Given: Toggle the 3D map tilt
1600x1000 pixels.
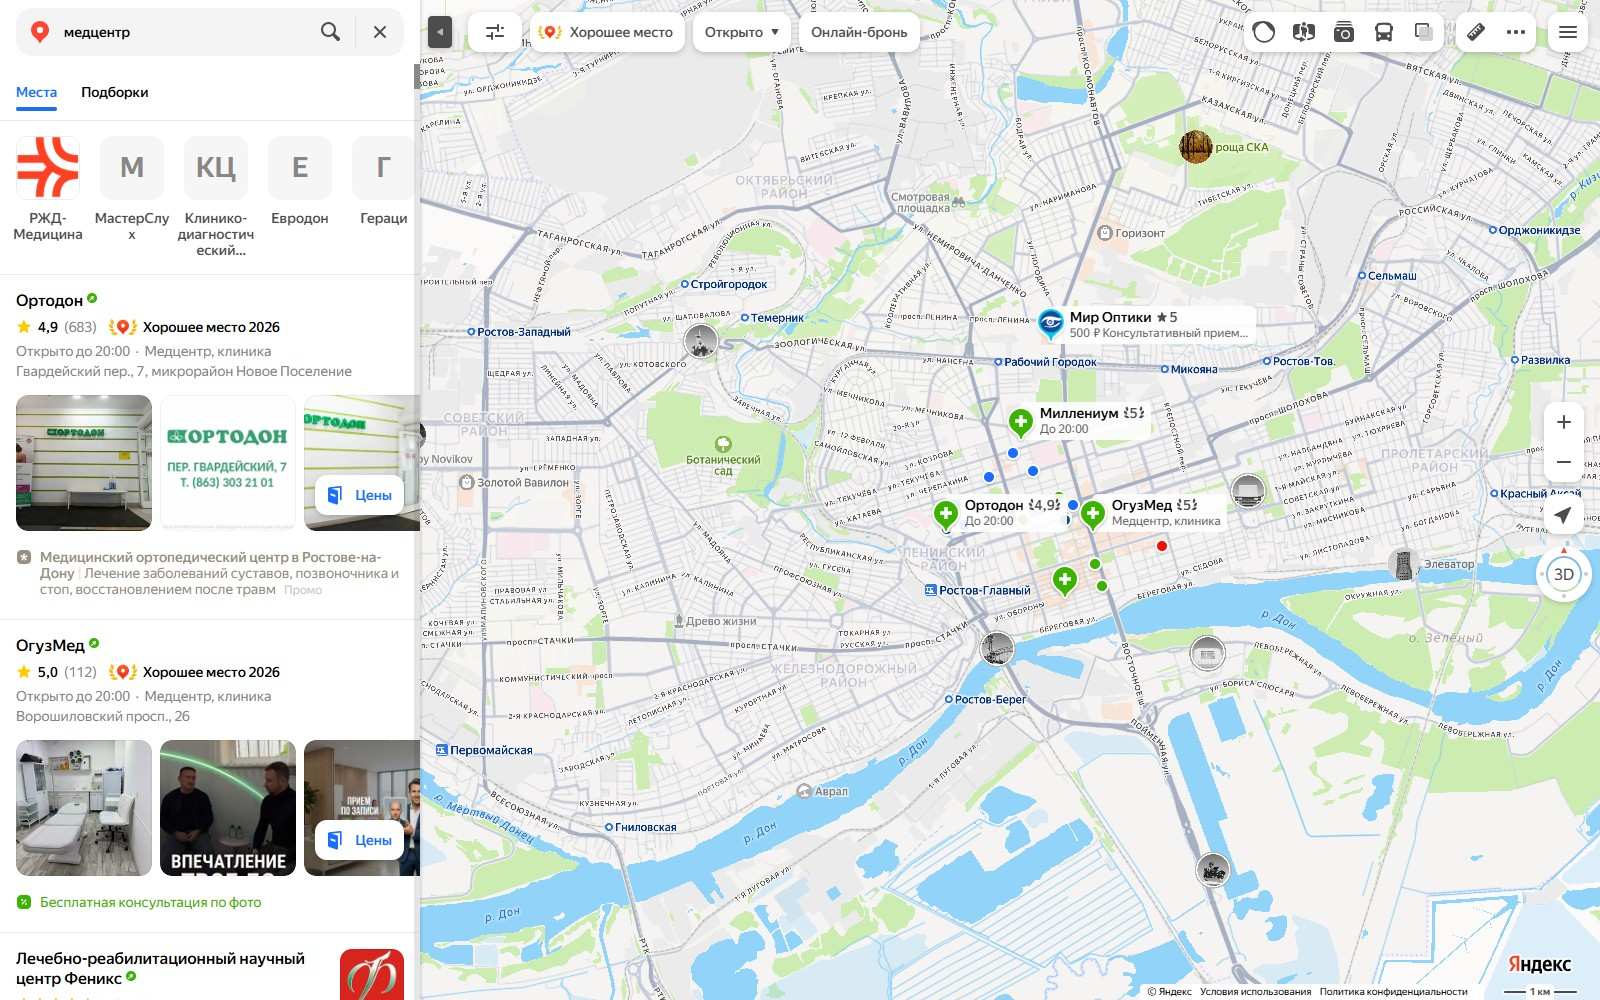Looking at the screenshot, I should (1564, 574).
